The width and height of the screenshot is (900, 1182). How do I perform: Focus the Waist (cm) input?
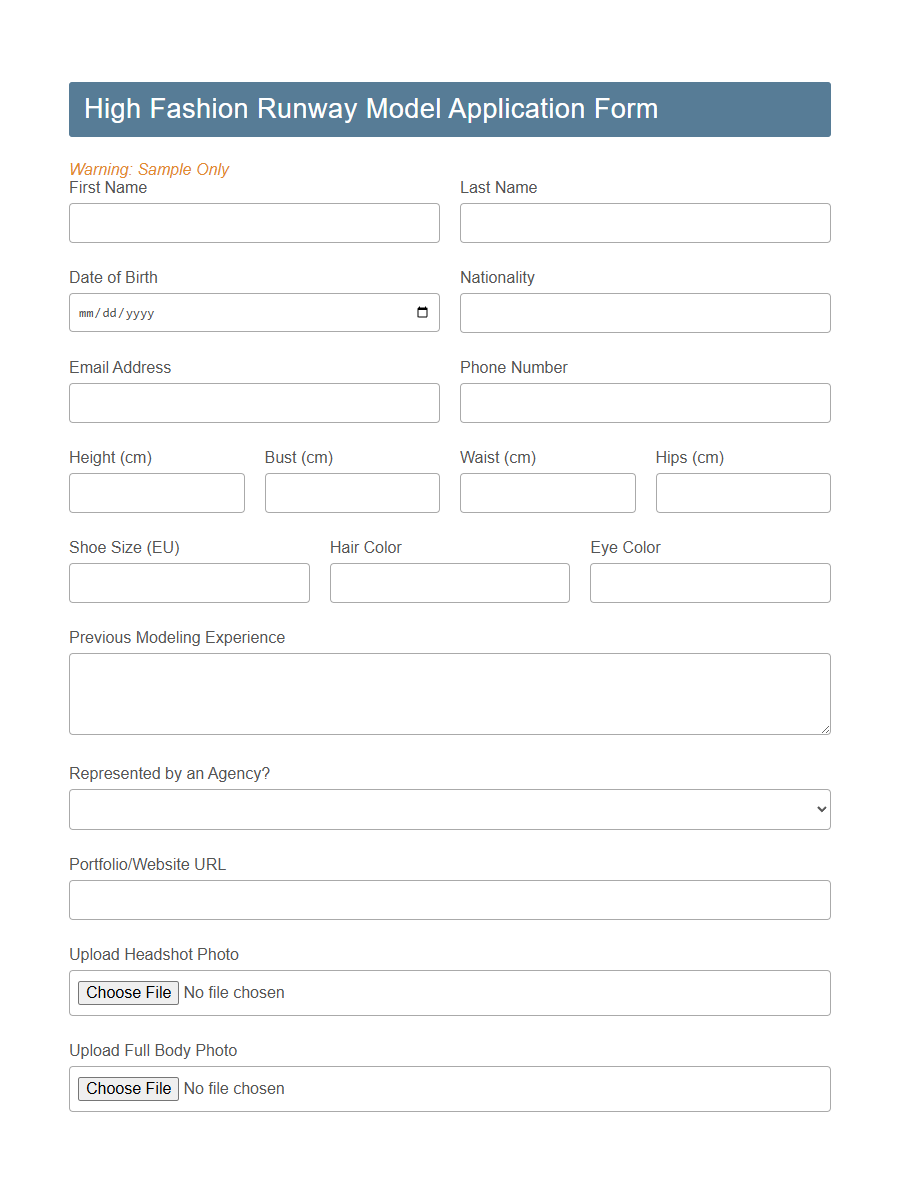(x=547, y=492)
